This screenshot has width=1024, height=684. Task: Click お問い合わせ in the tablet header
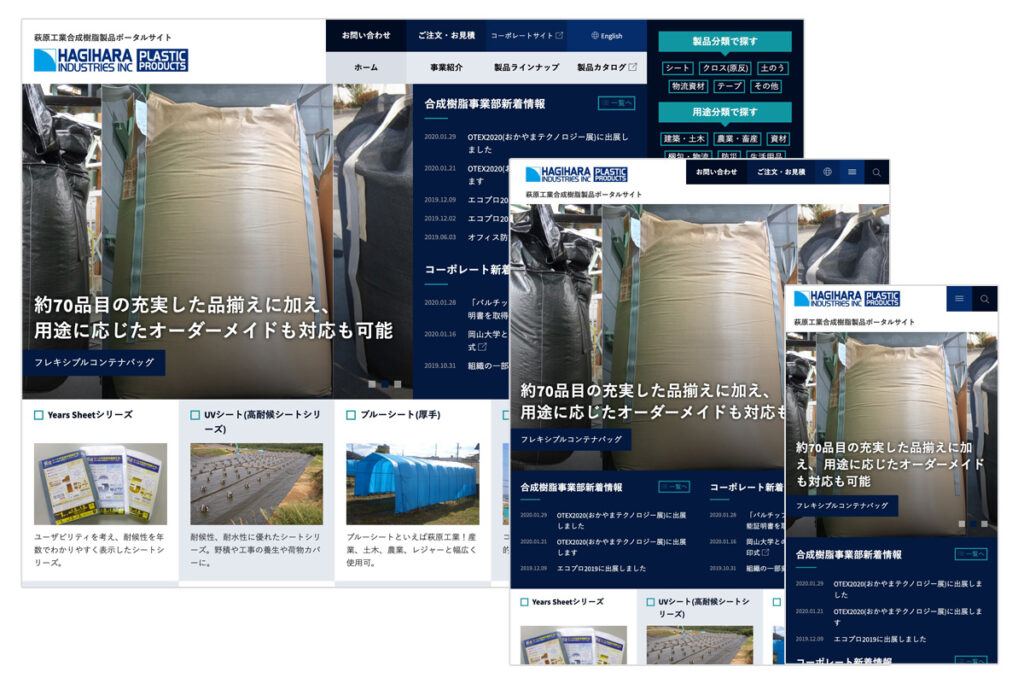click(x=716, y=172)
